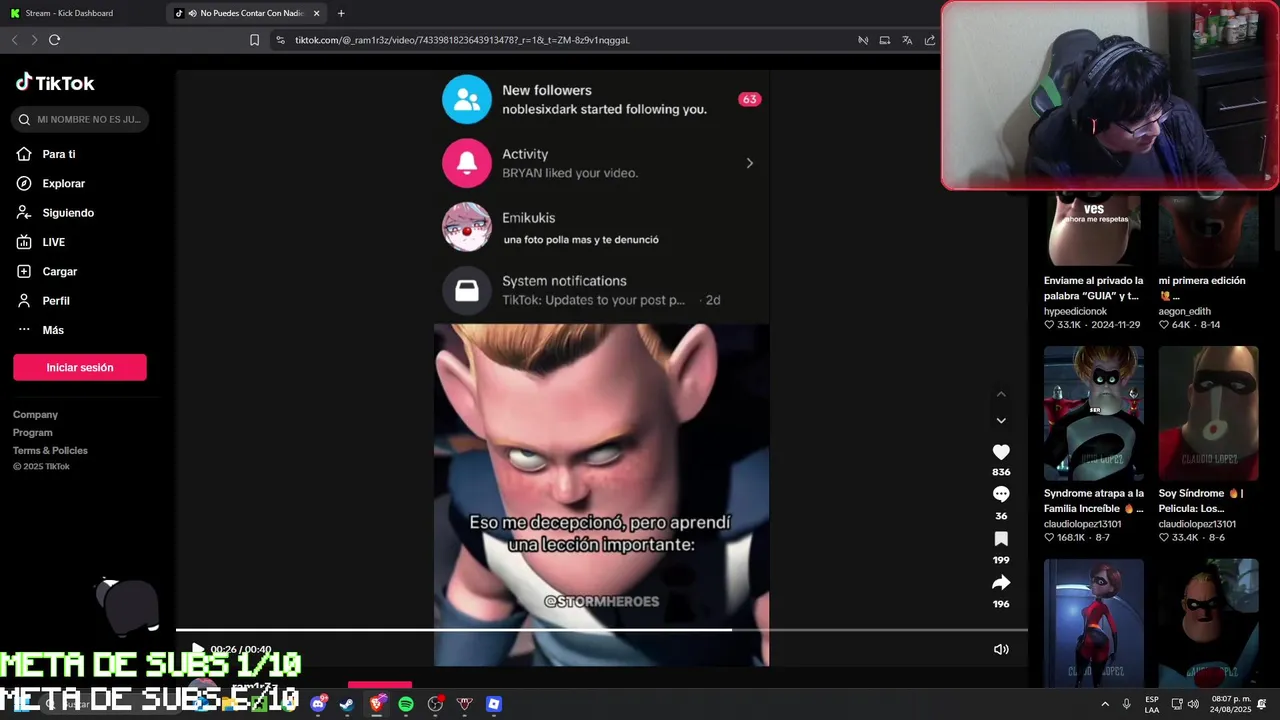1280x720 pixels.
Task: Open Steam from the taskbar
Action: [347, 704]
